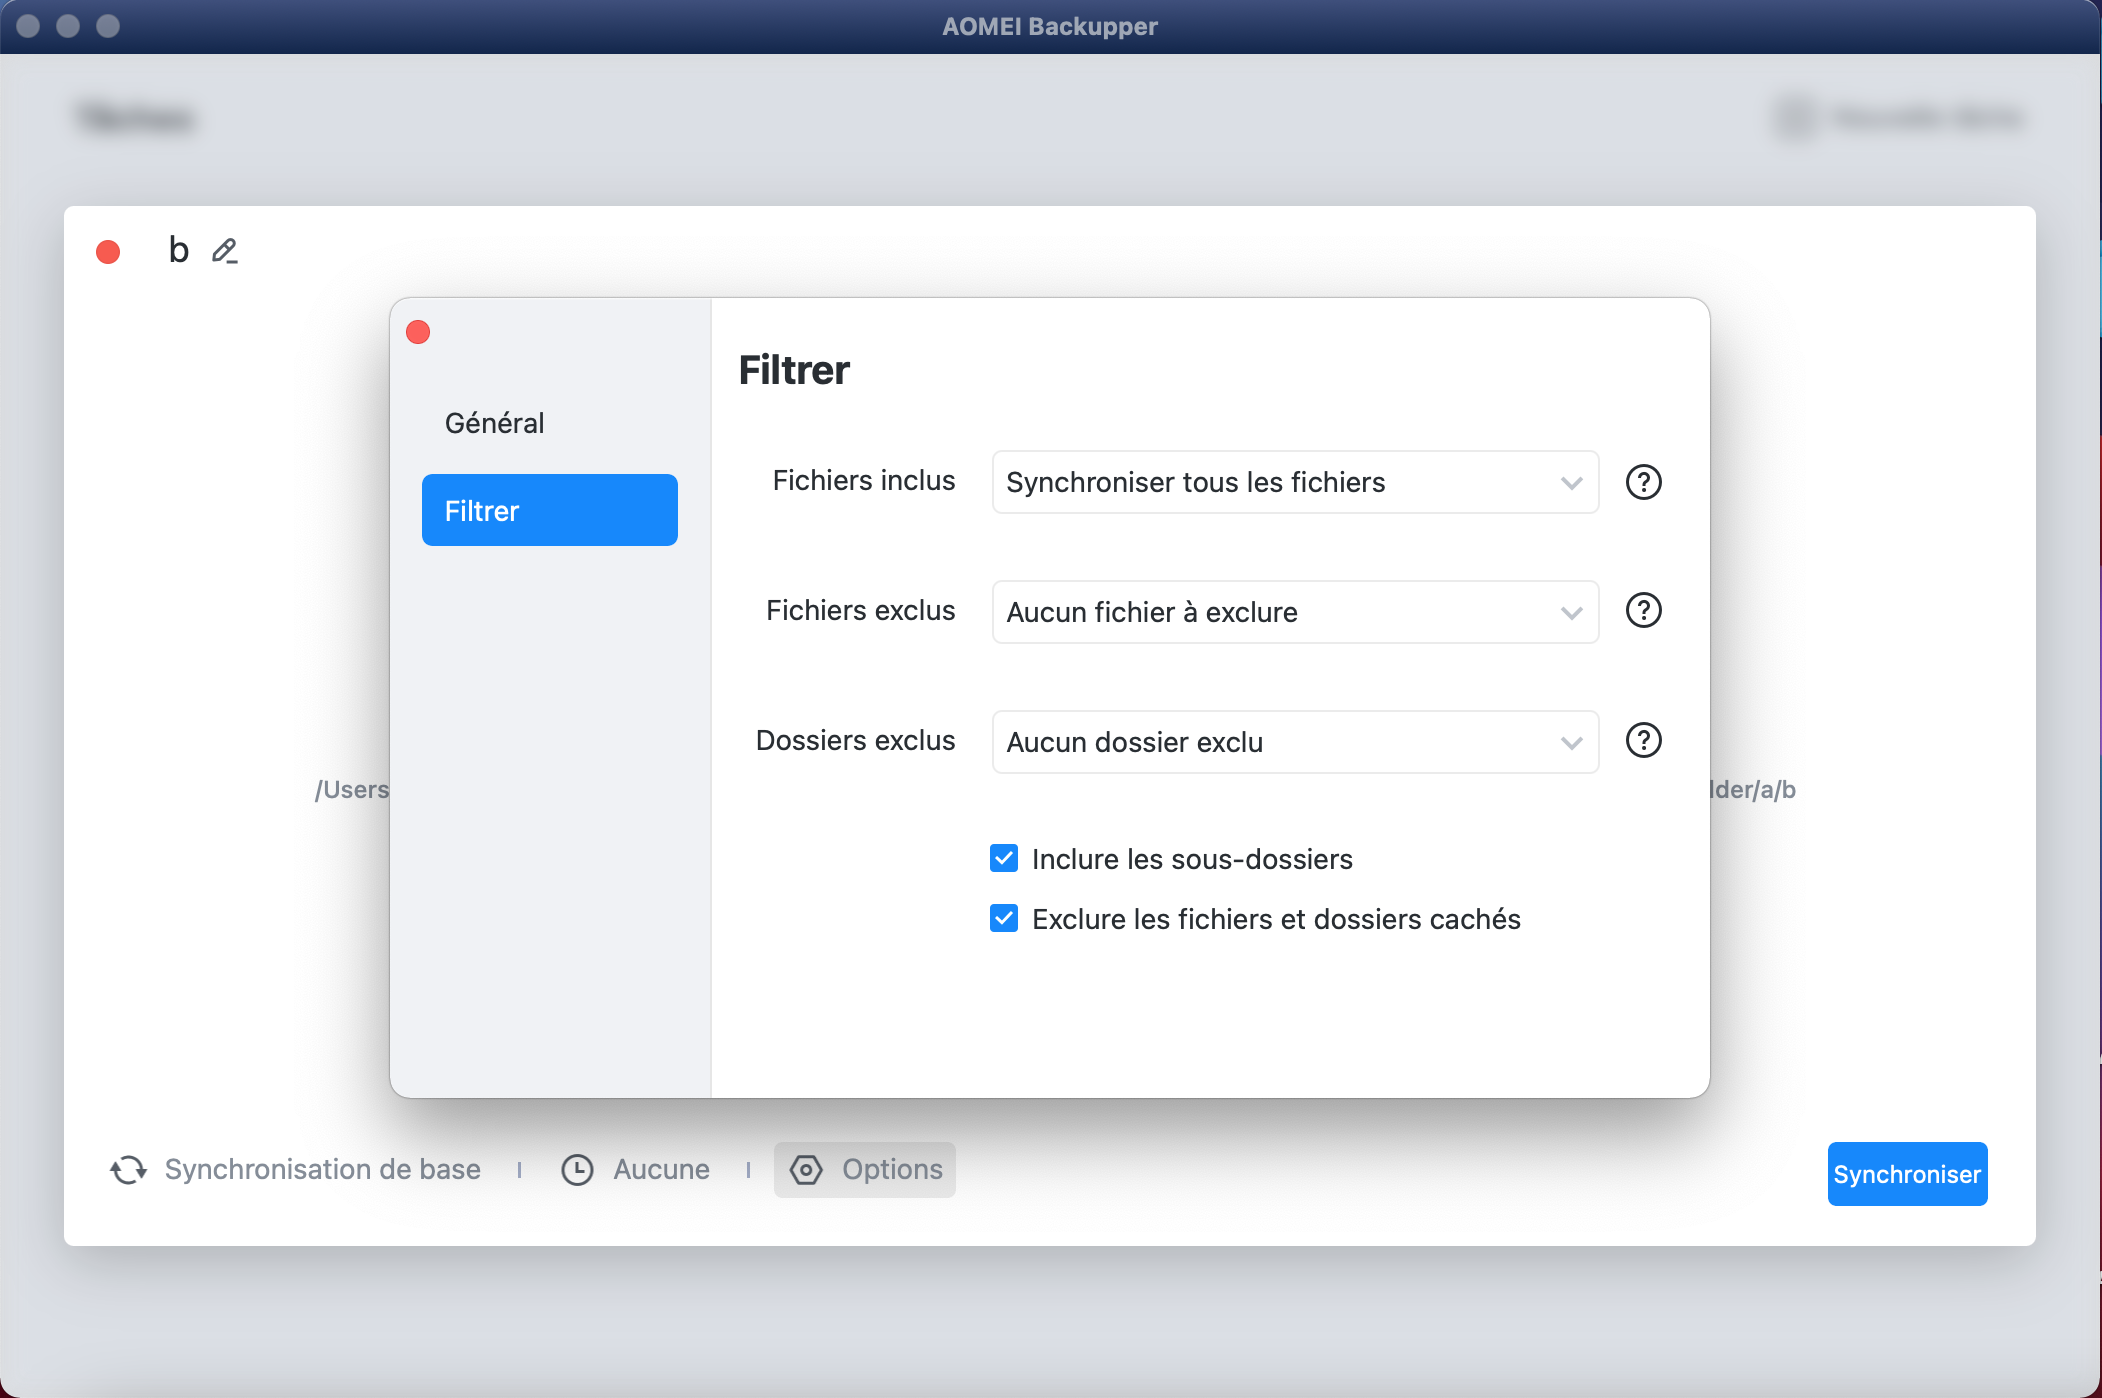
Task: Uncheck Inclure les sous-dossiers
Action: [1004, 858]
